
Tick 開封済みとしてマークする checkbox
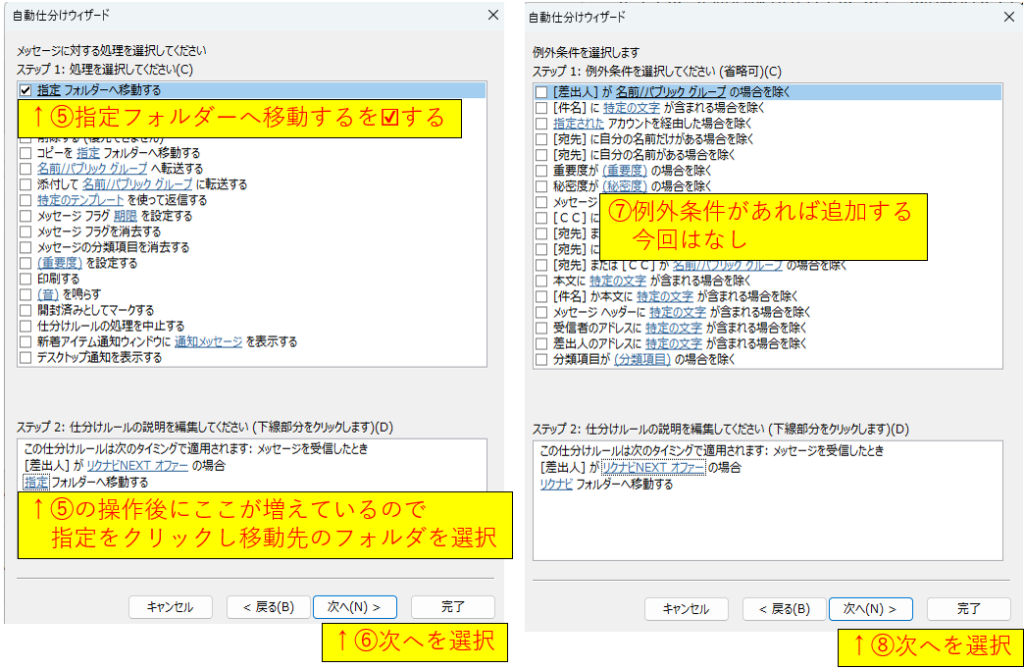click(x=26, y=310)
